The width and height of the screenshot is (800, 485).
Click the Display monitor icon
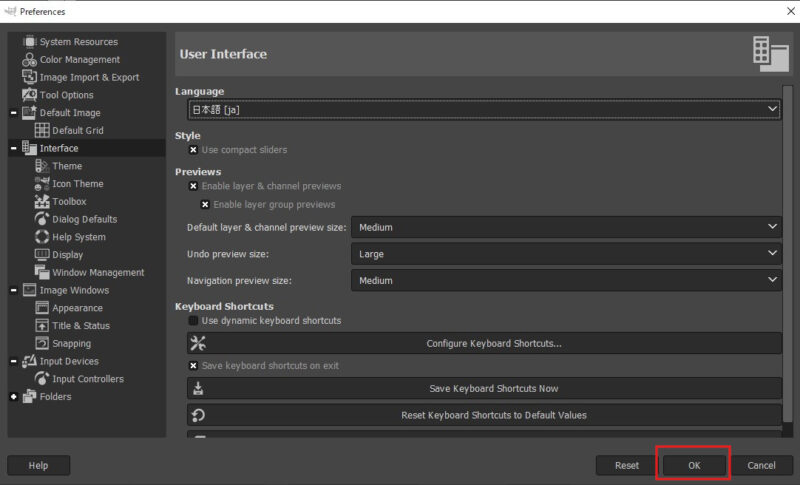pos(42,254)
